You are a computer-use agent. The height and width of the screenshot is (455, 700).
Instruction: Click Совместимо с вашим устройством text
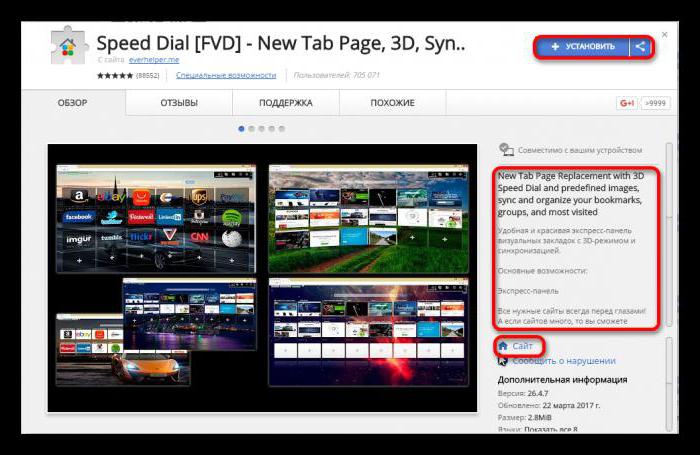[580, 150]
